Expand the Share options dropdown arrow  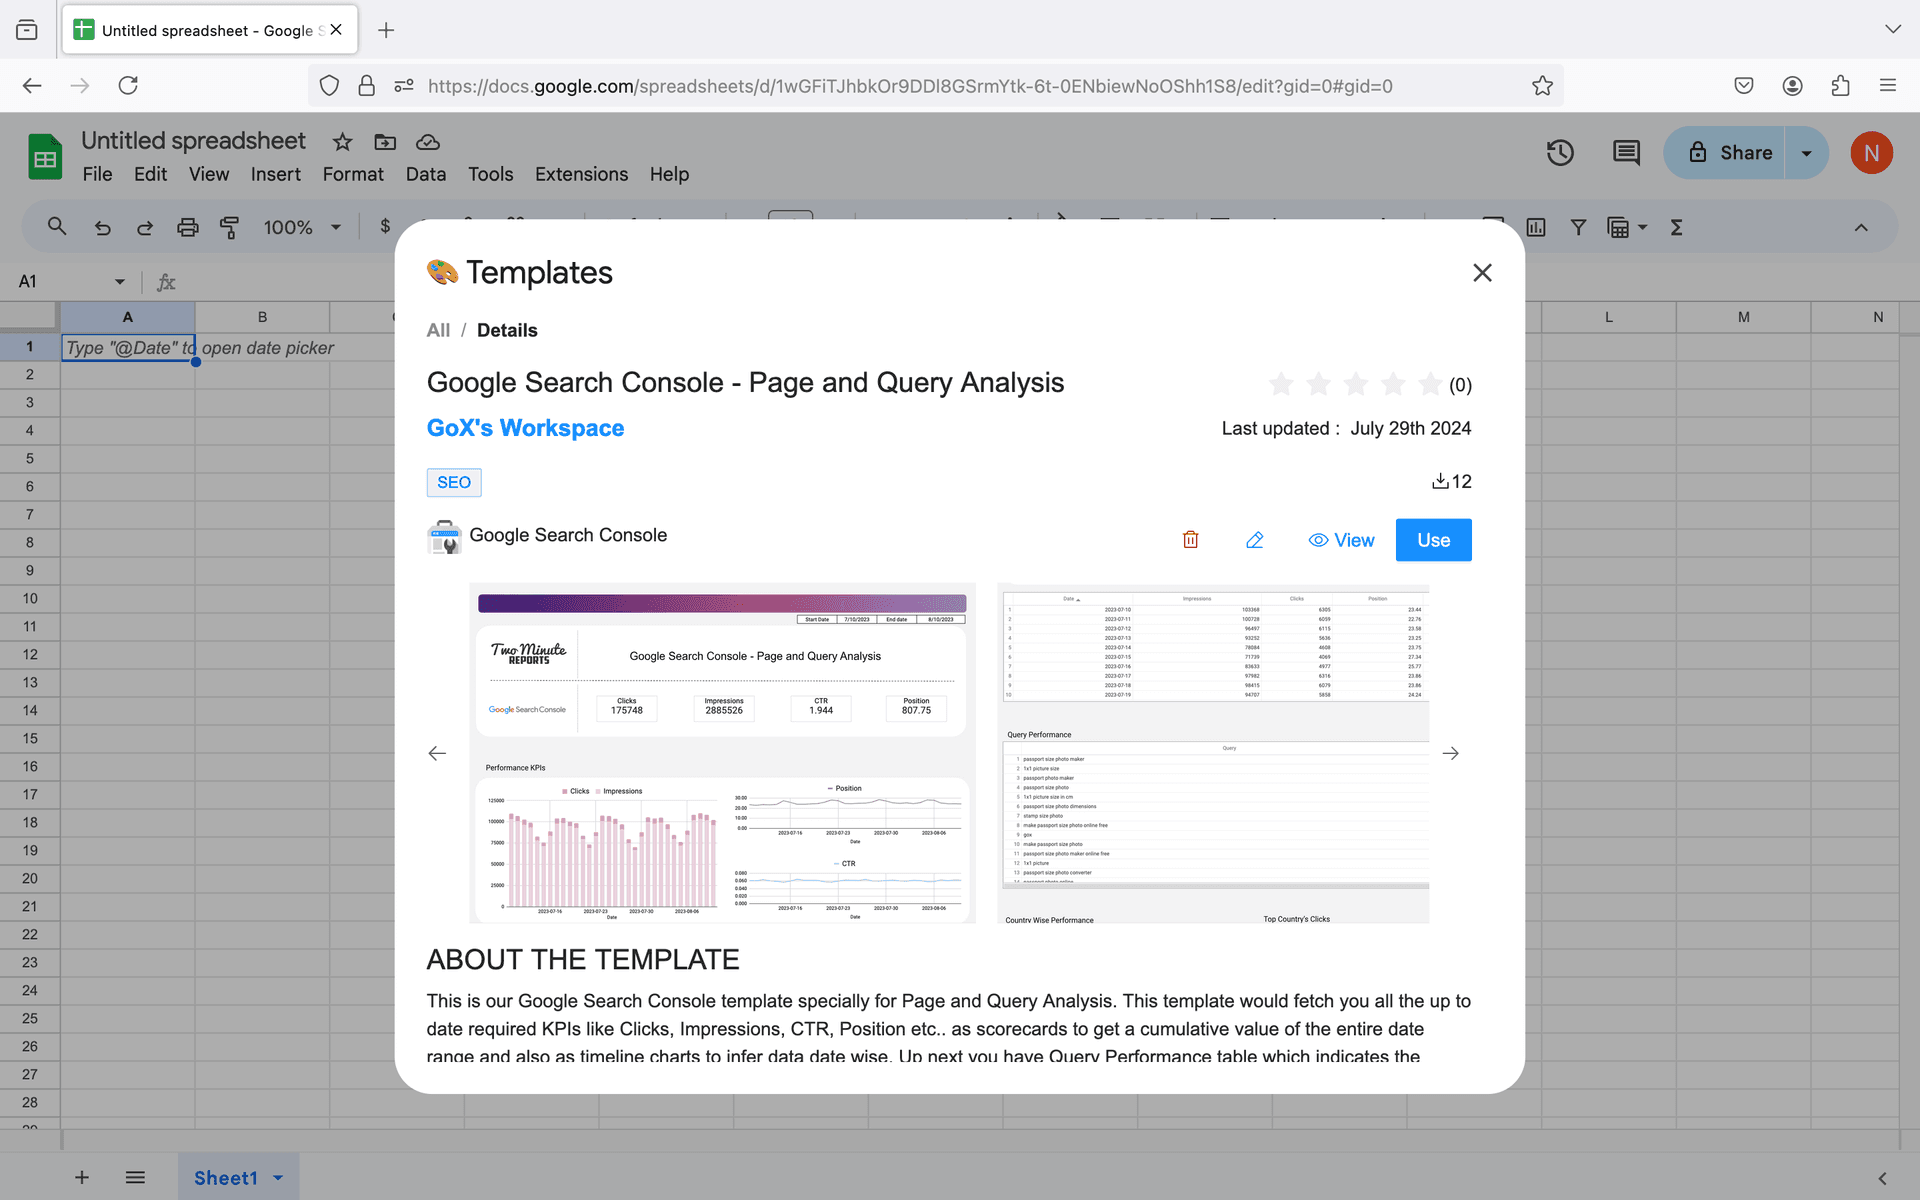coord(1807,153)
